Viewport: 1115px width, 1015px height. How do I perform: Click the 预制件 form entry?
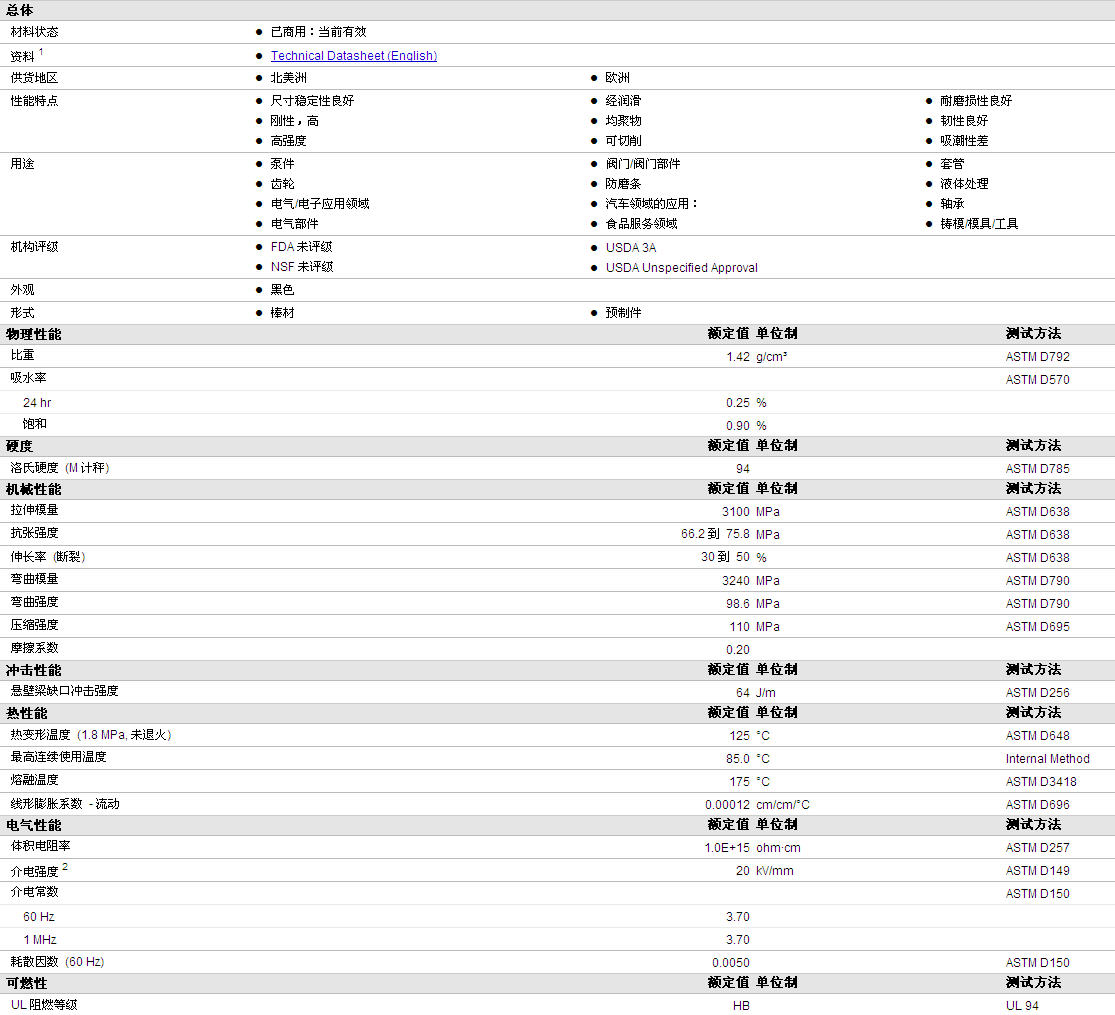[x=623, y=313]
